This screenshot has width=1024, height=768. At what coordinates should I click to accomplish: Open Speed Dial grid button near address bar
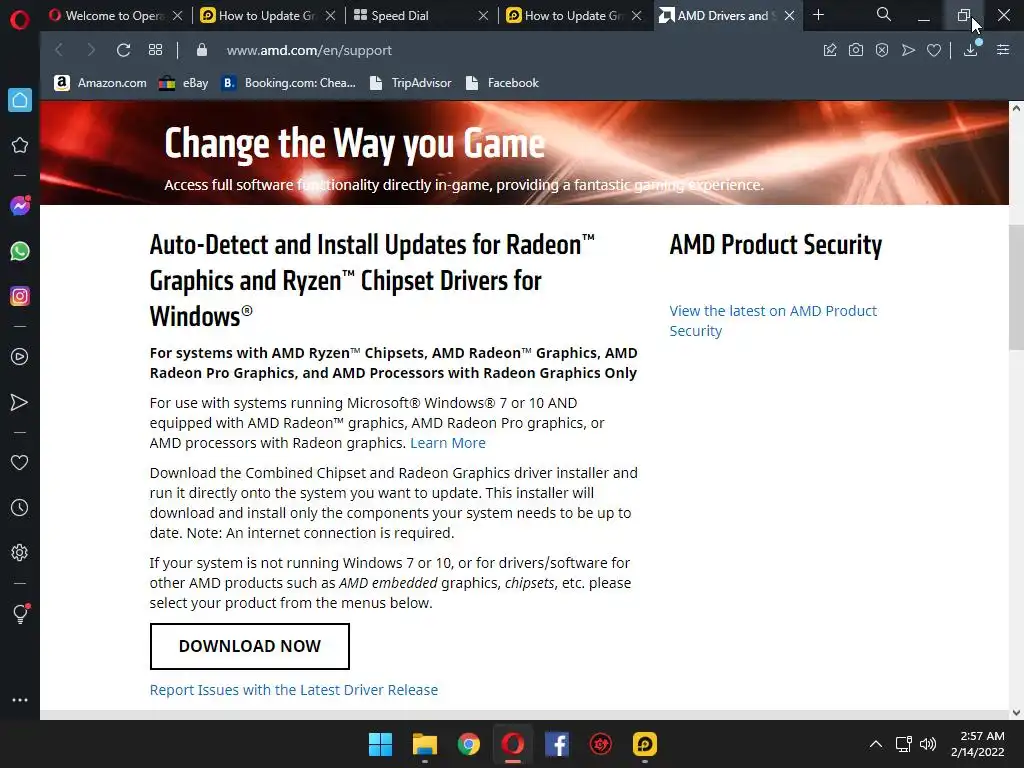coord(155,50)
